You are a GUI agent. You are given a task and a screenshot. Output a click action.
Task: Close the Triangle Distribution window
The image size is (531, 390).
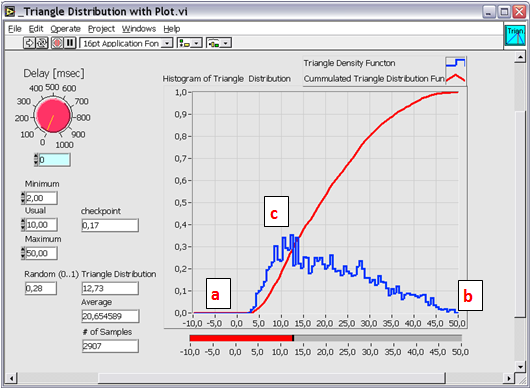tap(519, 13)
